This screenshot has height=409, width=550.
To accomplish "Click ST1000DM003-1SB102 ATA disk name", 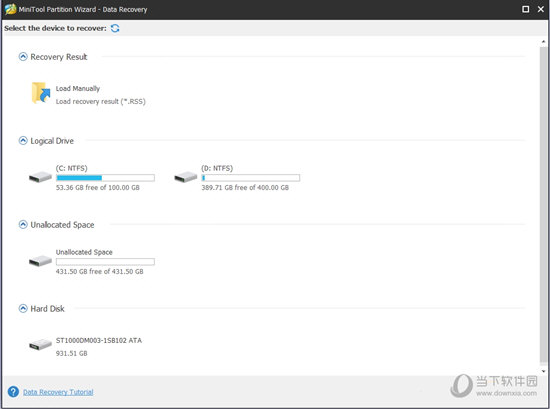I will click(99, 341).
